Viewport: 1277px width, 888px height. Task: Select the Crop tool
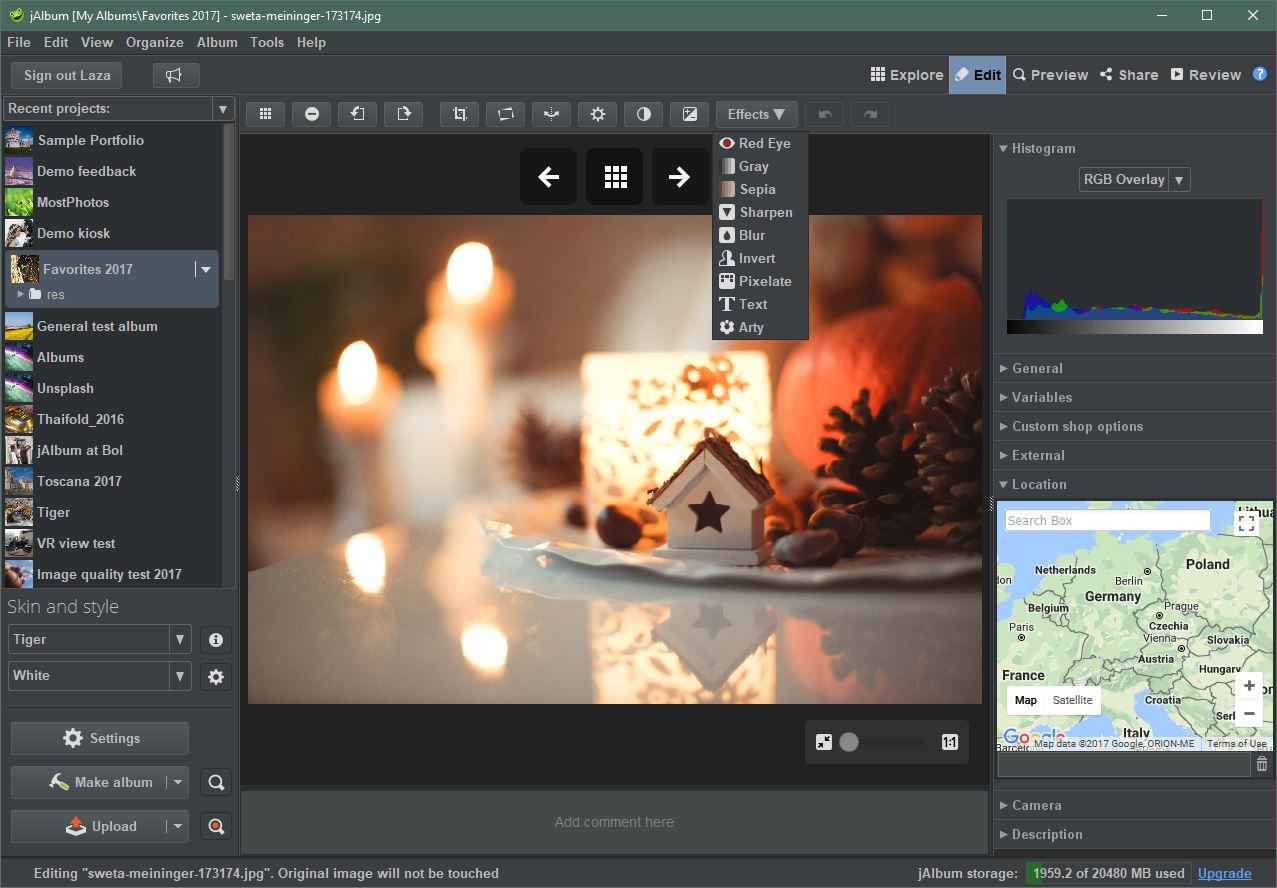[460, 114]
